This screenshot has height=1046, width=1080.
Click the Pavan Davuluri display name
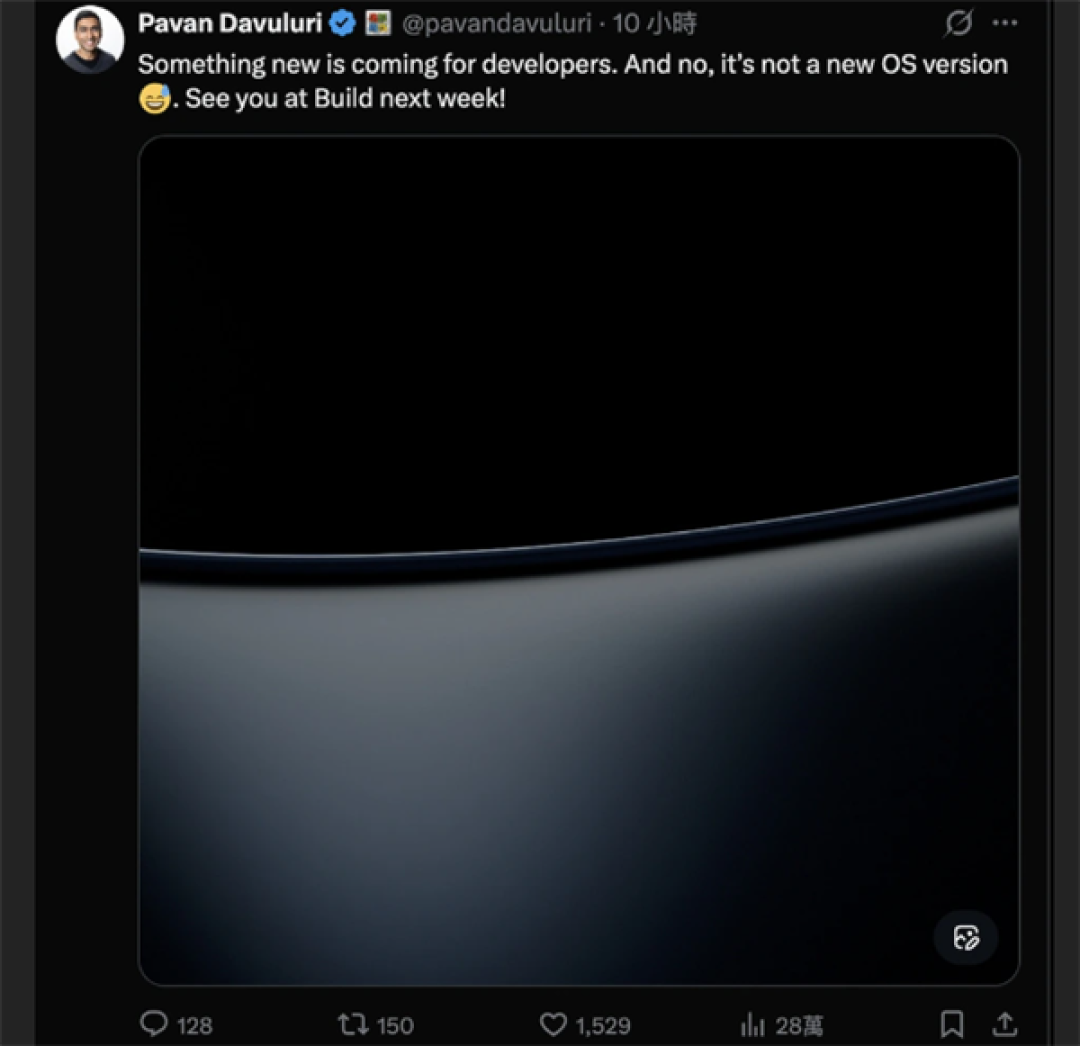(x=230, y=23)
